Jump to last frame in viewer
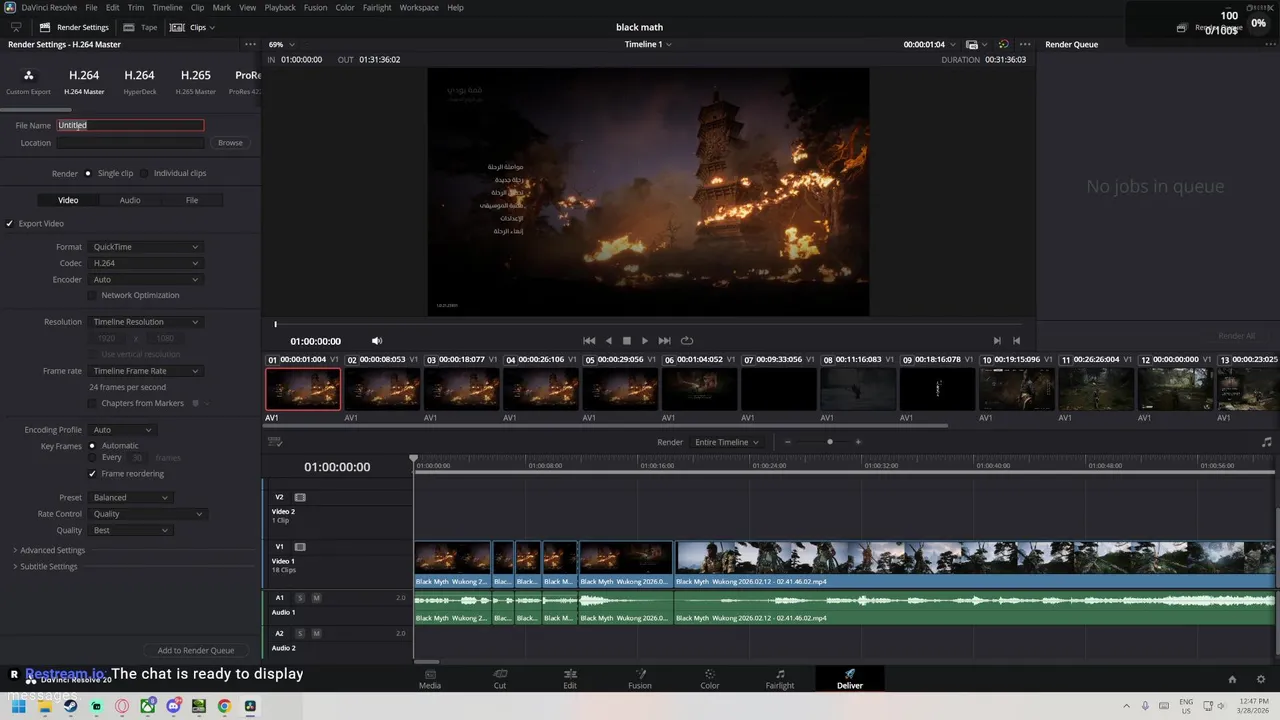 [x=664, y=341]
